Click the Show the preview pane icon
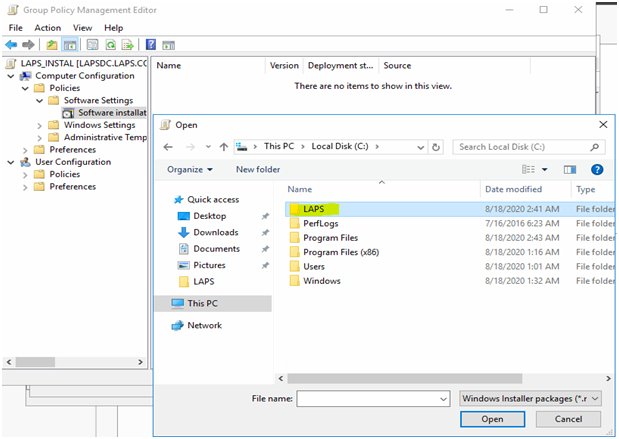 coord(570,170)
